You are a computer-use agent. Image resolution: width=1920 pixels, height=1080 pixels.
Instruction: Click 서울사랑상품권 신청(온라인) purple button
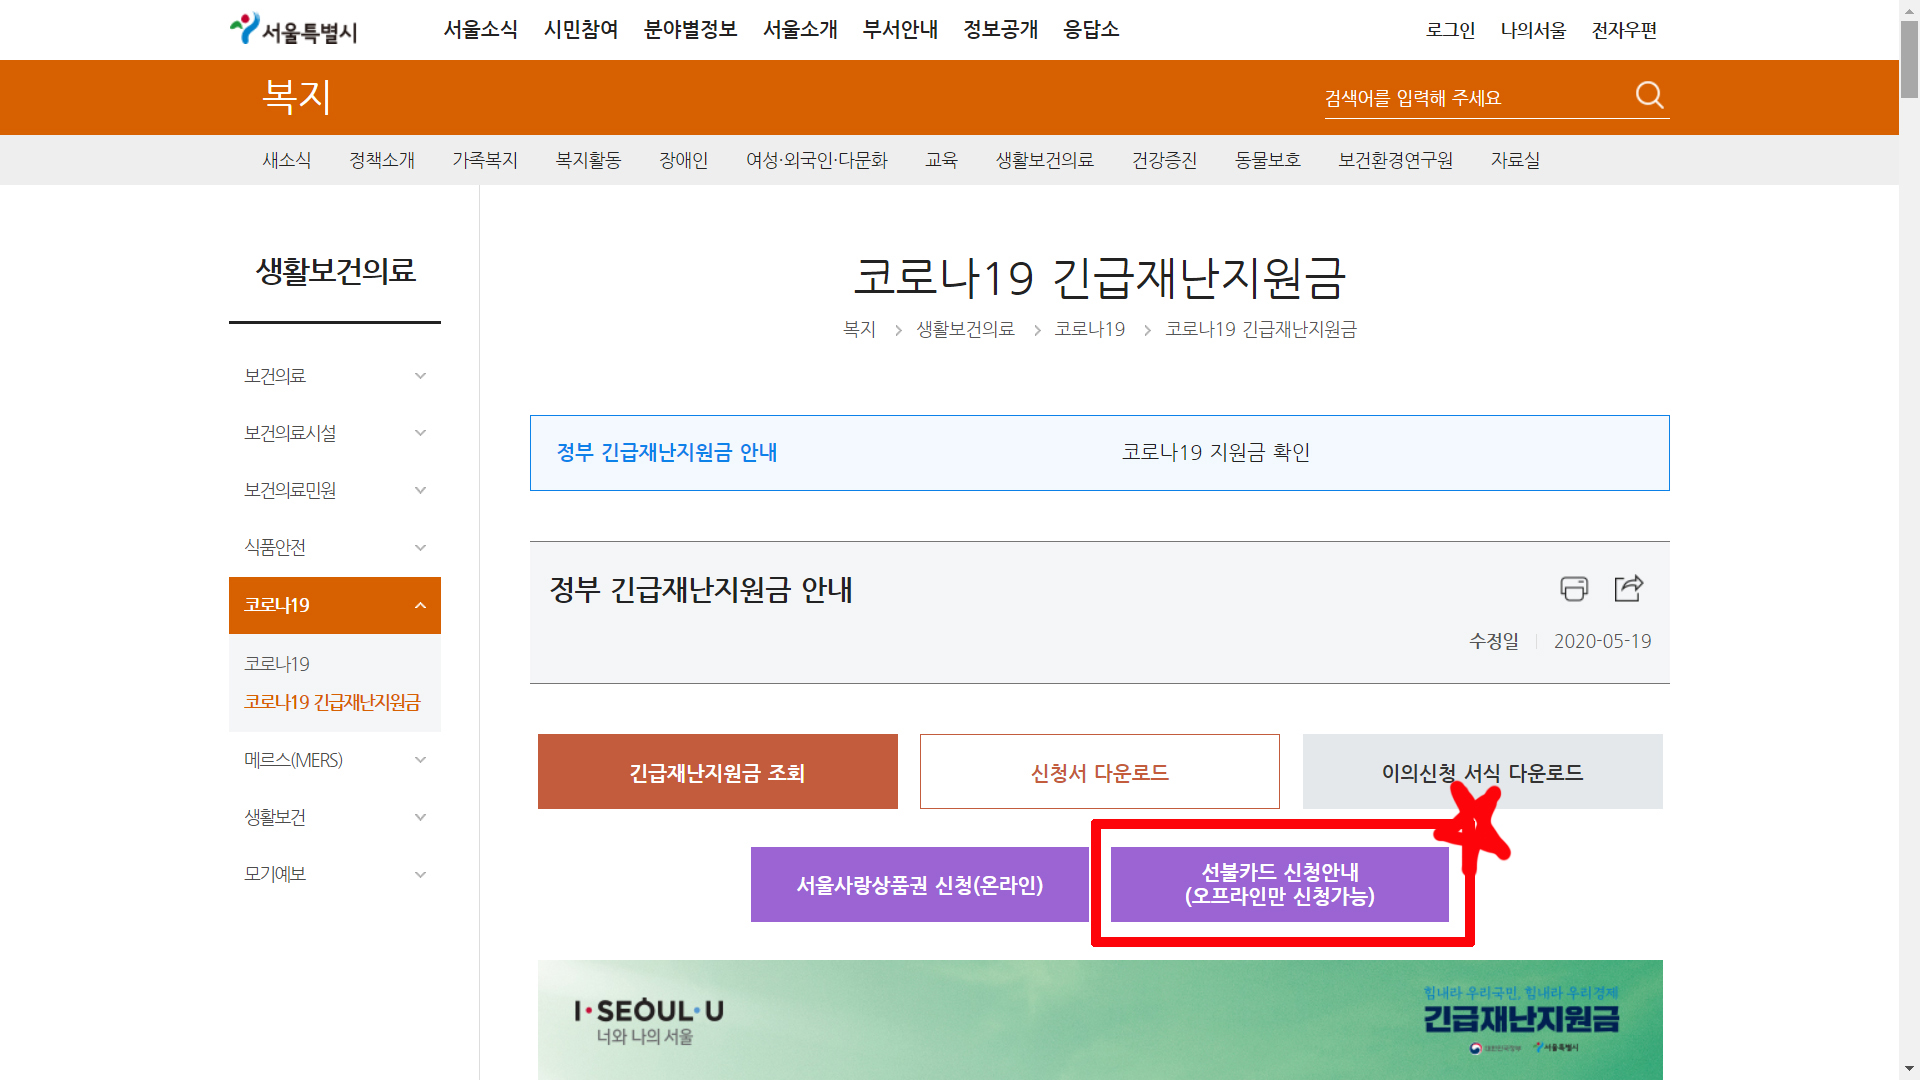tap(919, 885)
